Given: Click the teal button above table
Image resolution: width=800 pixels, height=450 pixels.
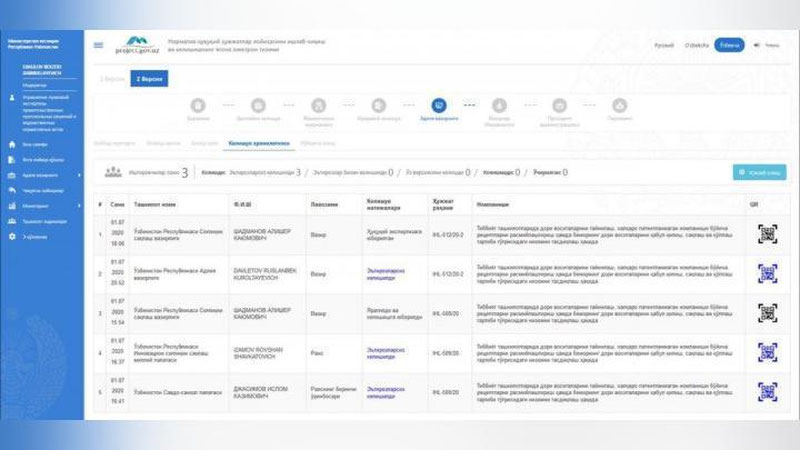Looking at the screenshot, I should point(759,172).
